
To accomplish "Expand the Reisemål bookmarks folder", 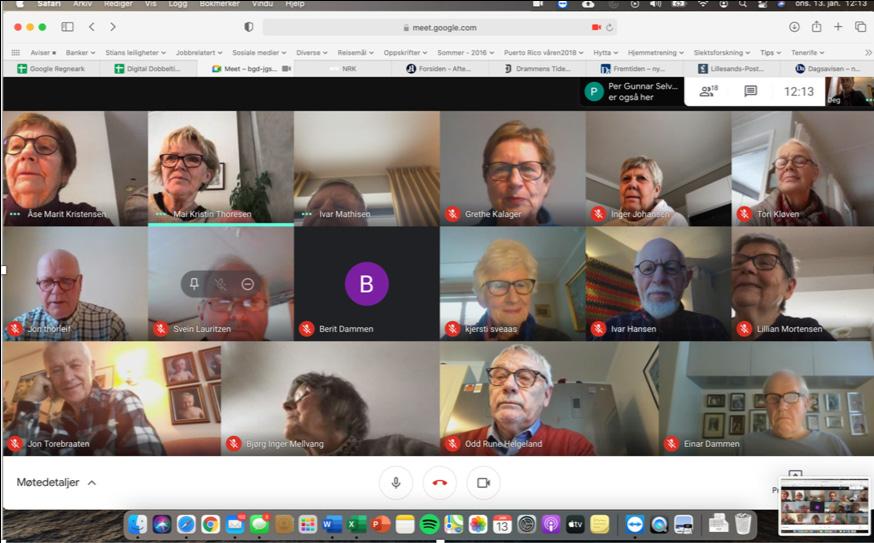I will [x=356, y=52].
